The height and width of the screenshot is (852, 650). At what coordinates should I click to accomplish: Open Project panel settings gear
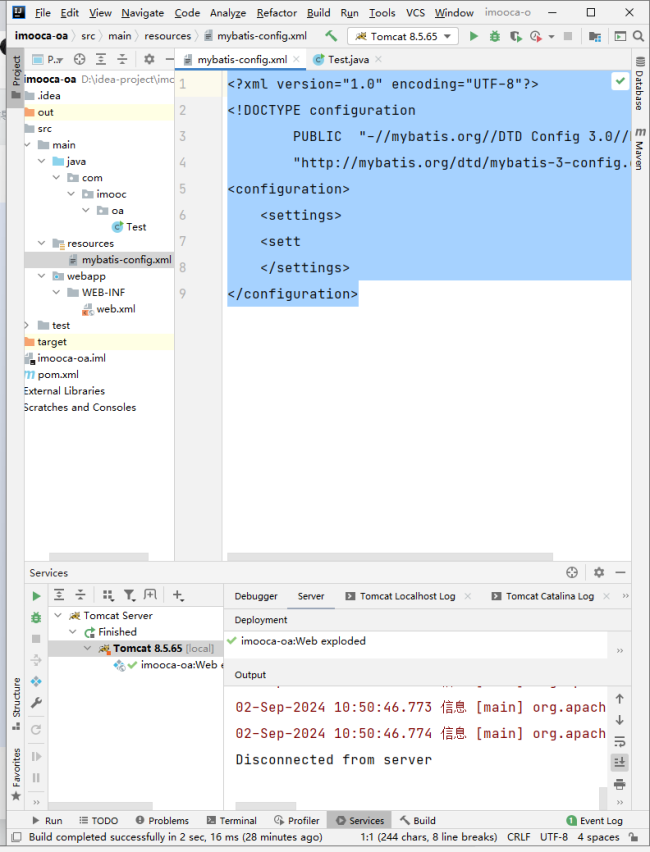[x=149, y=59]
